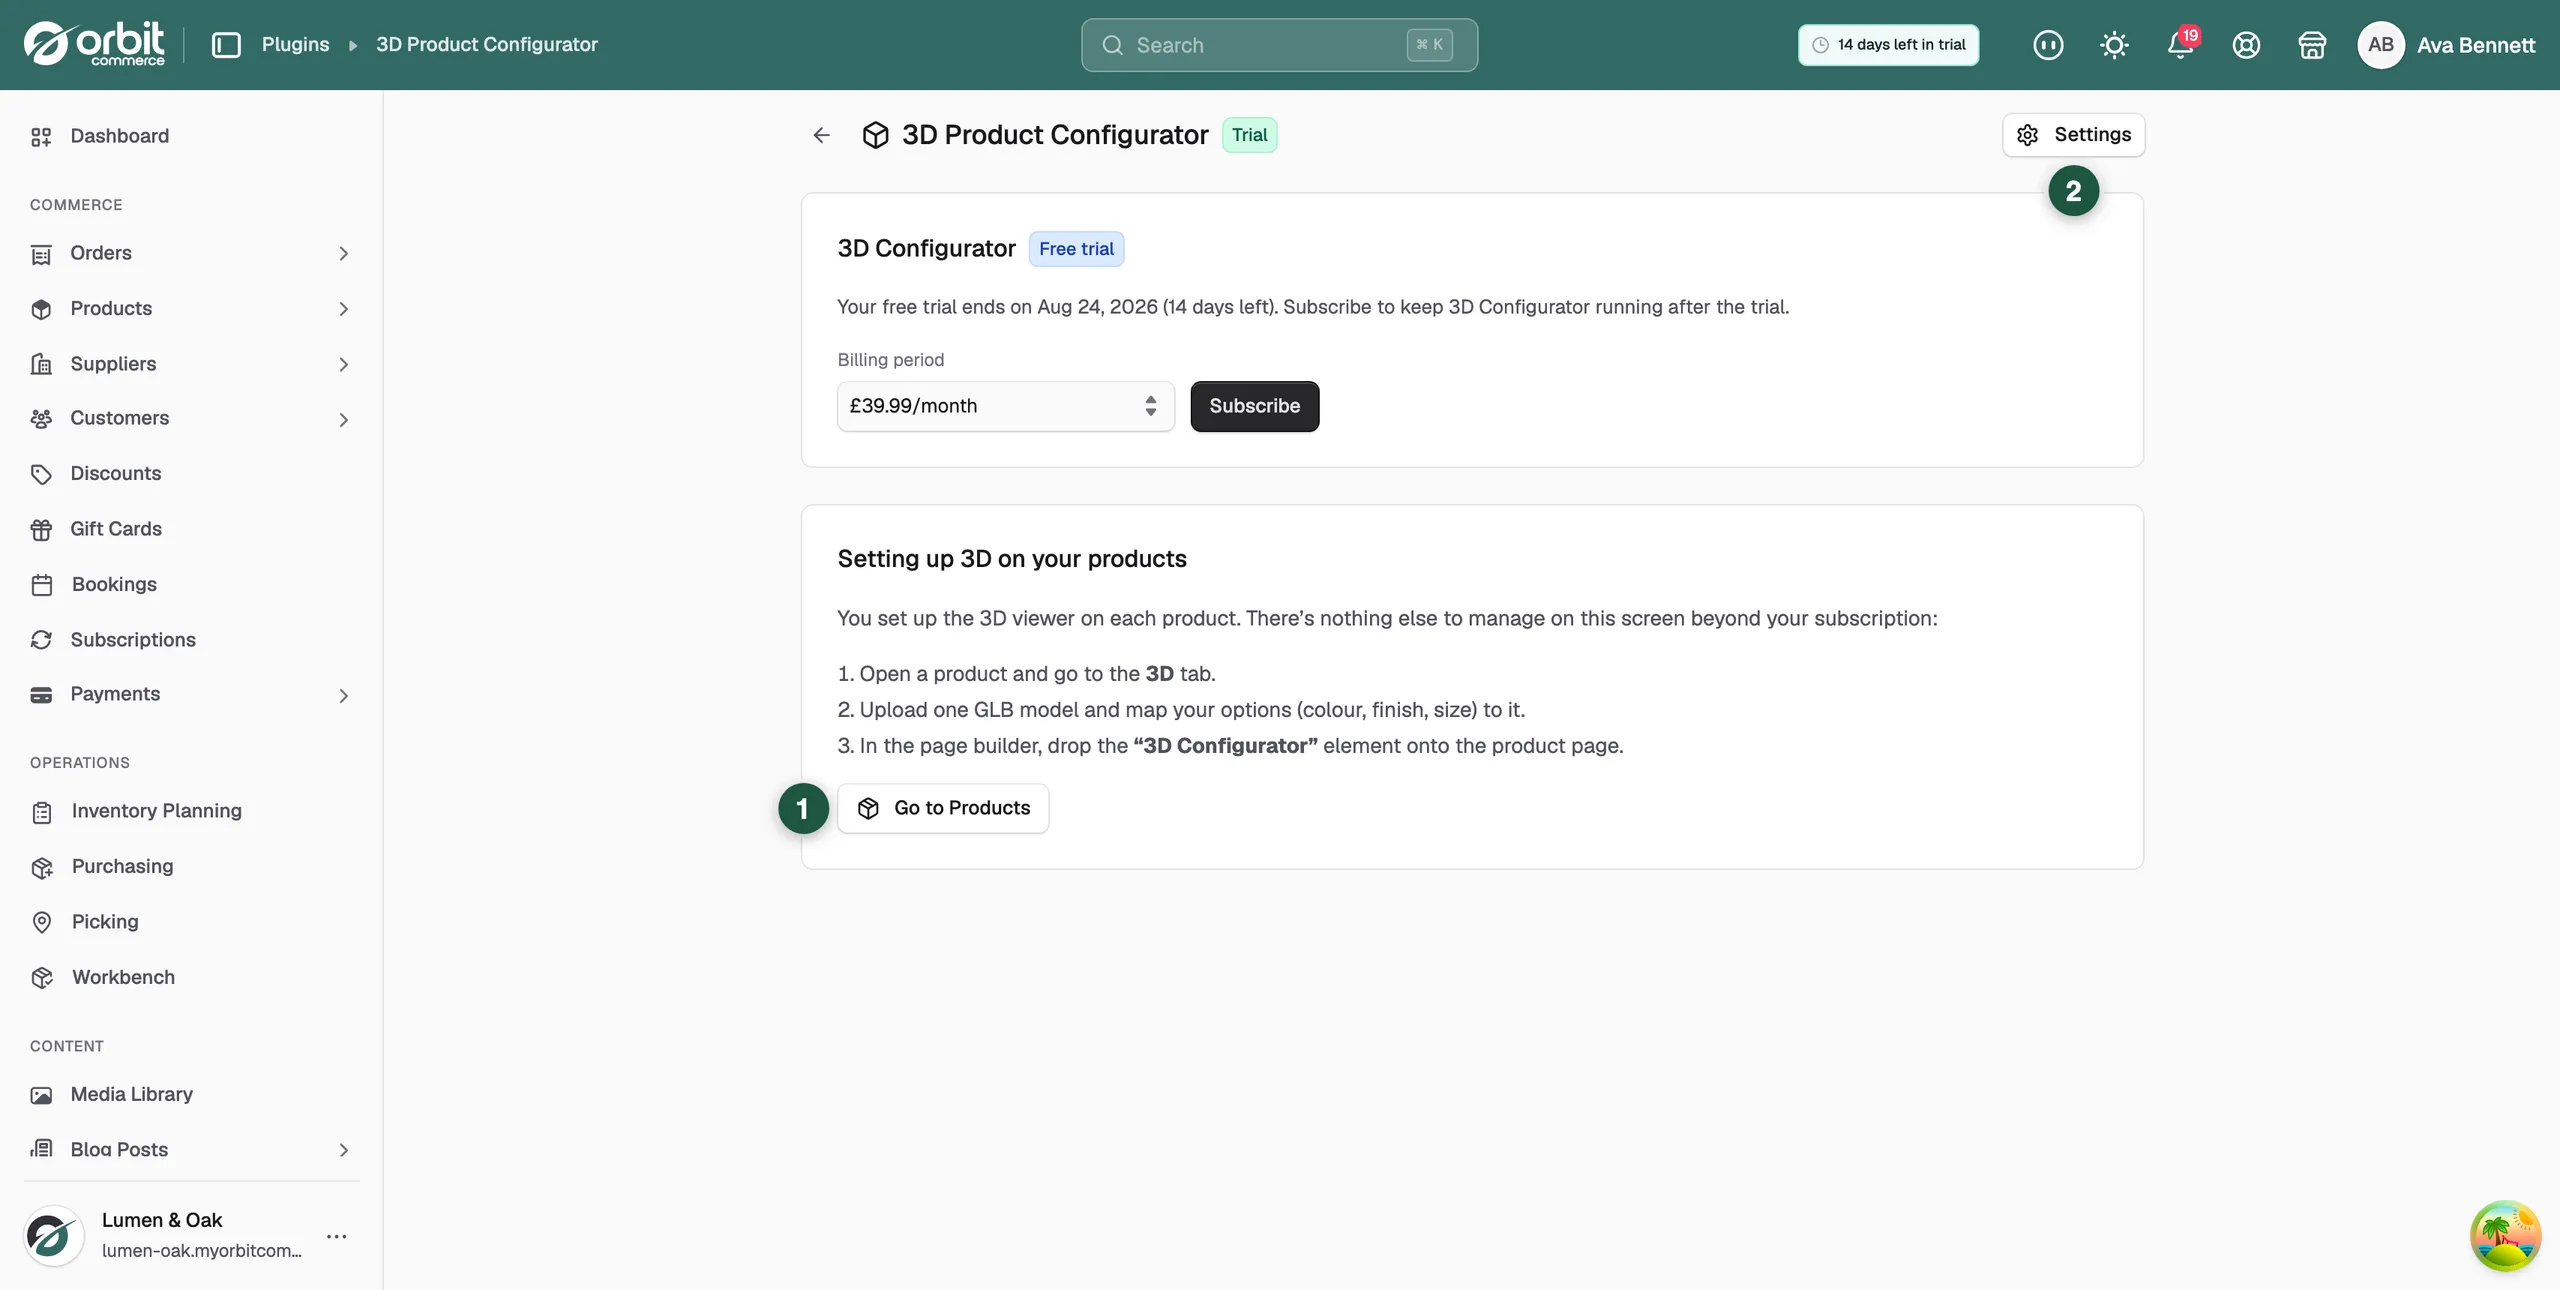
Task: Expand the Payments submenu chevron
Action: tap(344, 695)
